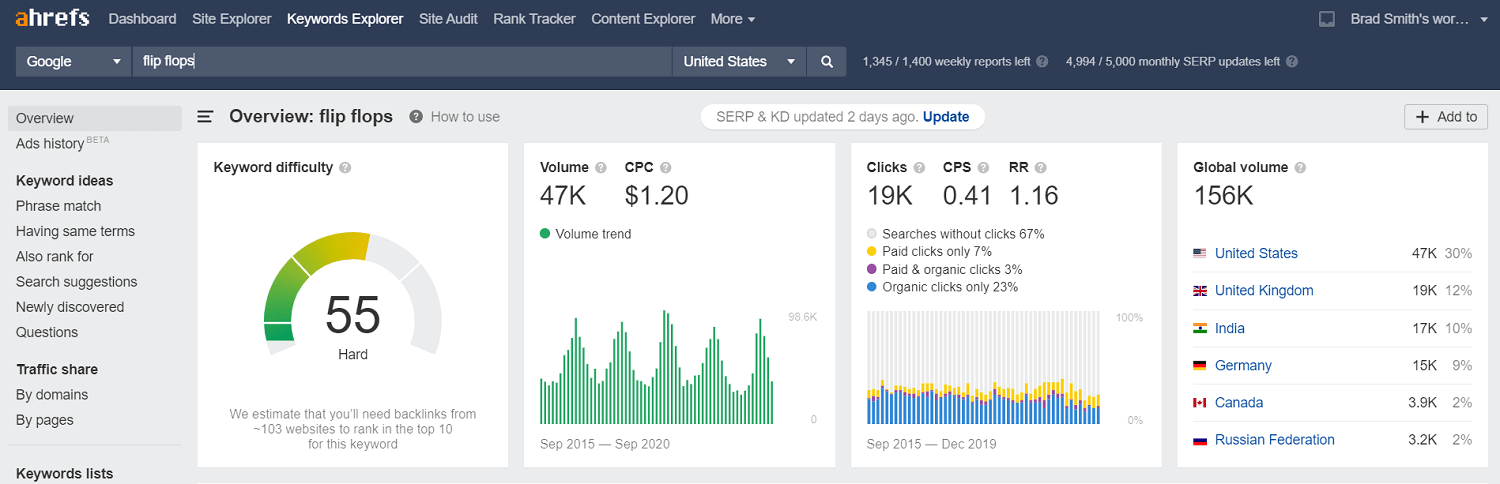Viewport: 1500px width, 484px height.
Task: Click the purple Paid & organic clicks dot
Action: pos(872,270)
